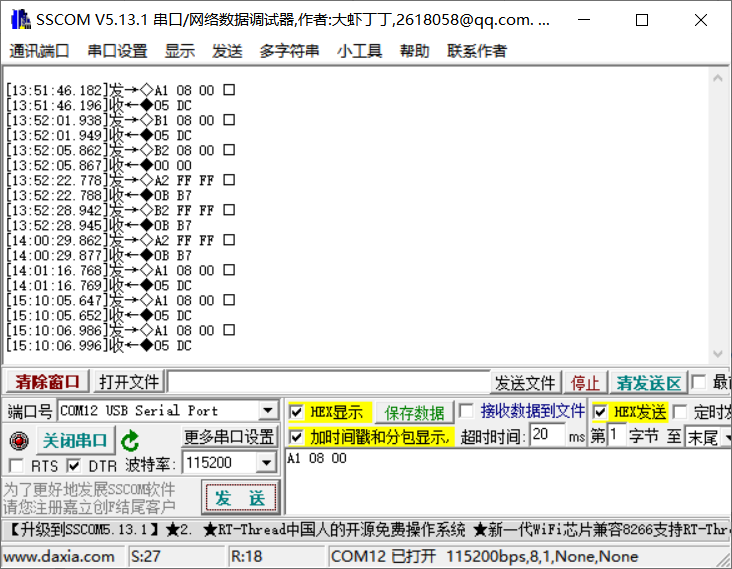Open the 多字符串 menu
The width and height of the screenshot is (732, 569).
coord(289,51)
